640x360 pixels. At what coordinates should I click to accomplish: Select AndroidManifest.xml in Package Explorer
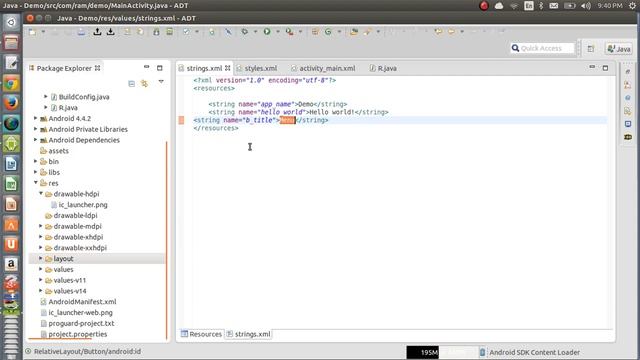82,302
